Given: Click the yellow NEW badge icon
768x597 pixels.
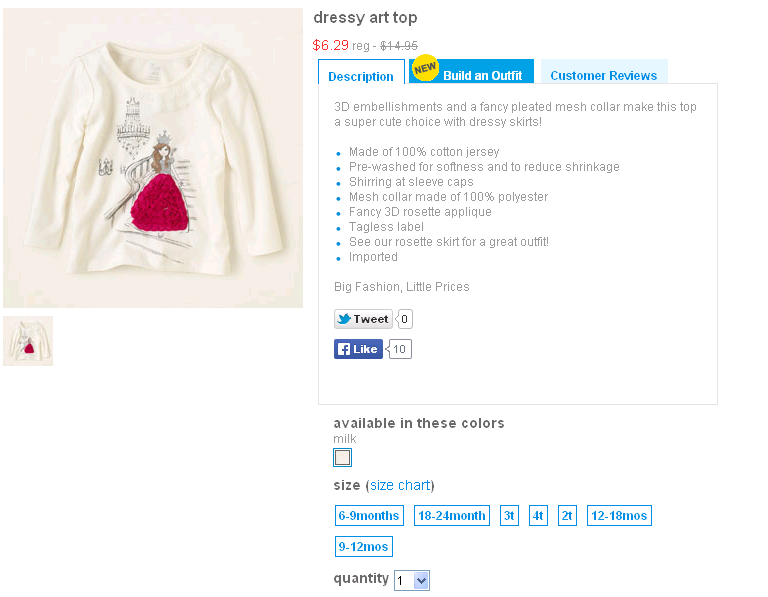Looking at the screenshot, I should pos(425,68).
